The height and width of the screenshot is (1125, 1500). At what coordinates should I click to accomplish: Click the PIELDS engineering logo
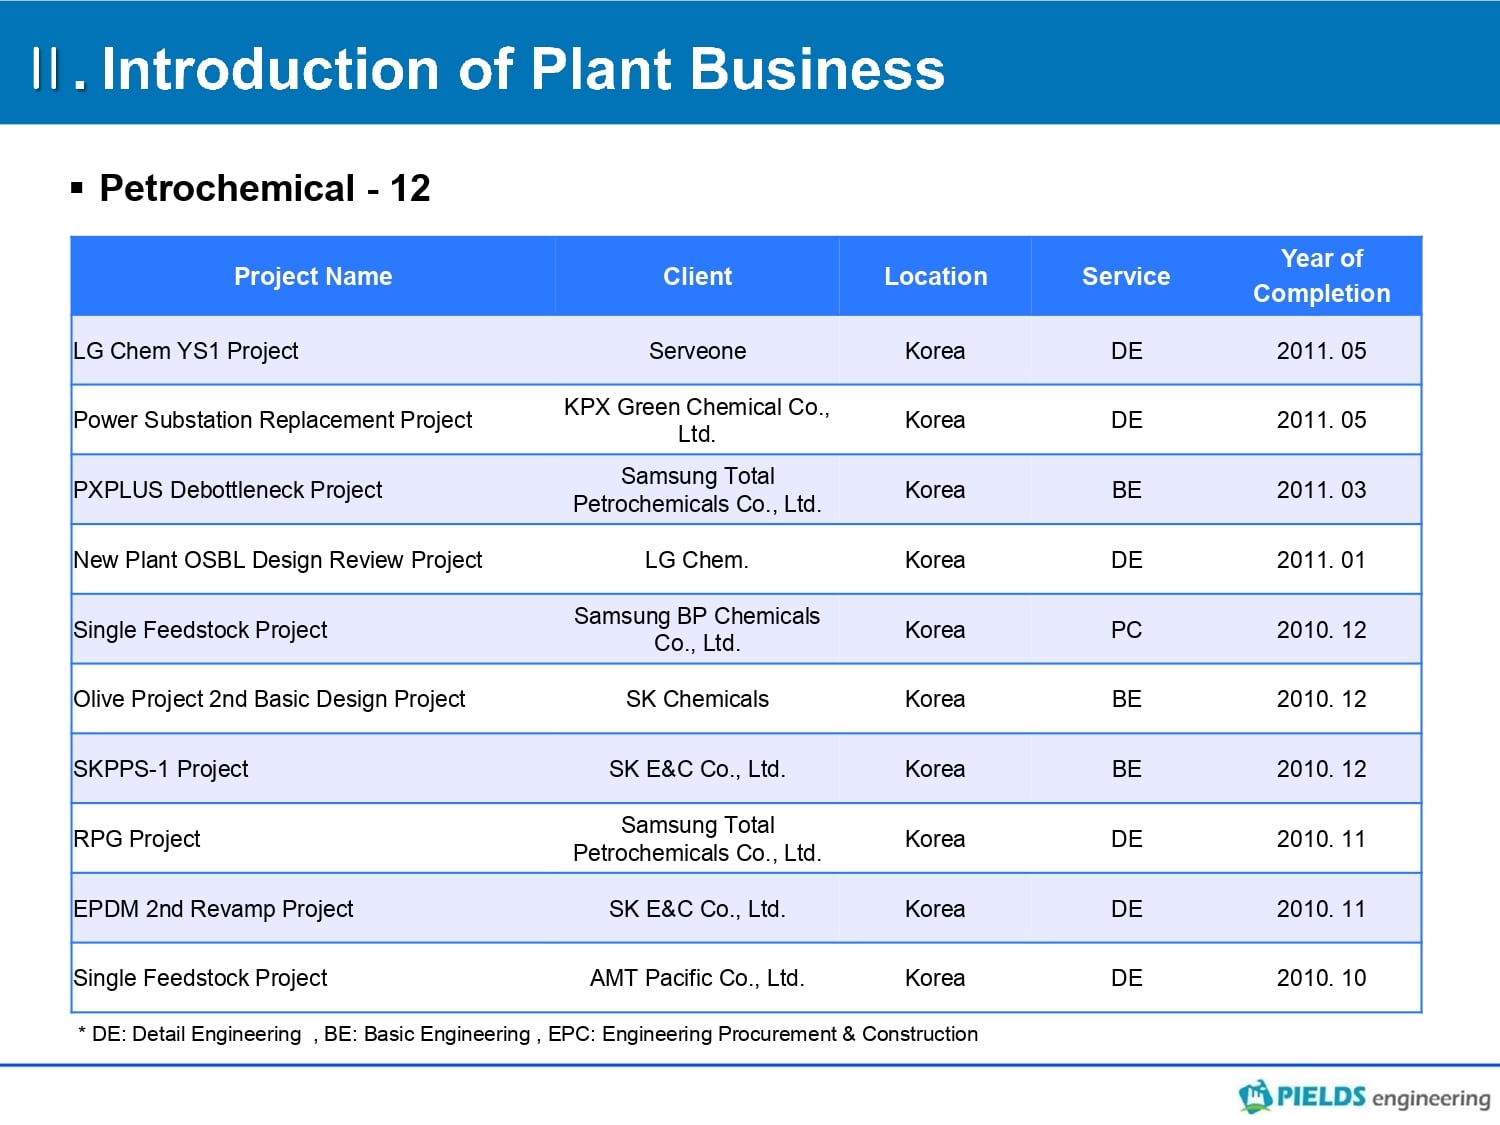(1364, 1096)
